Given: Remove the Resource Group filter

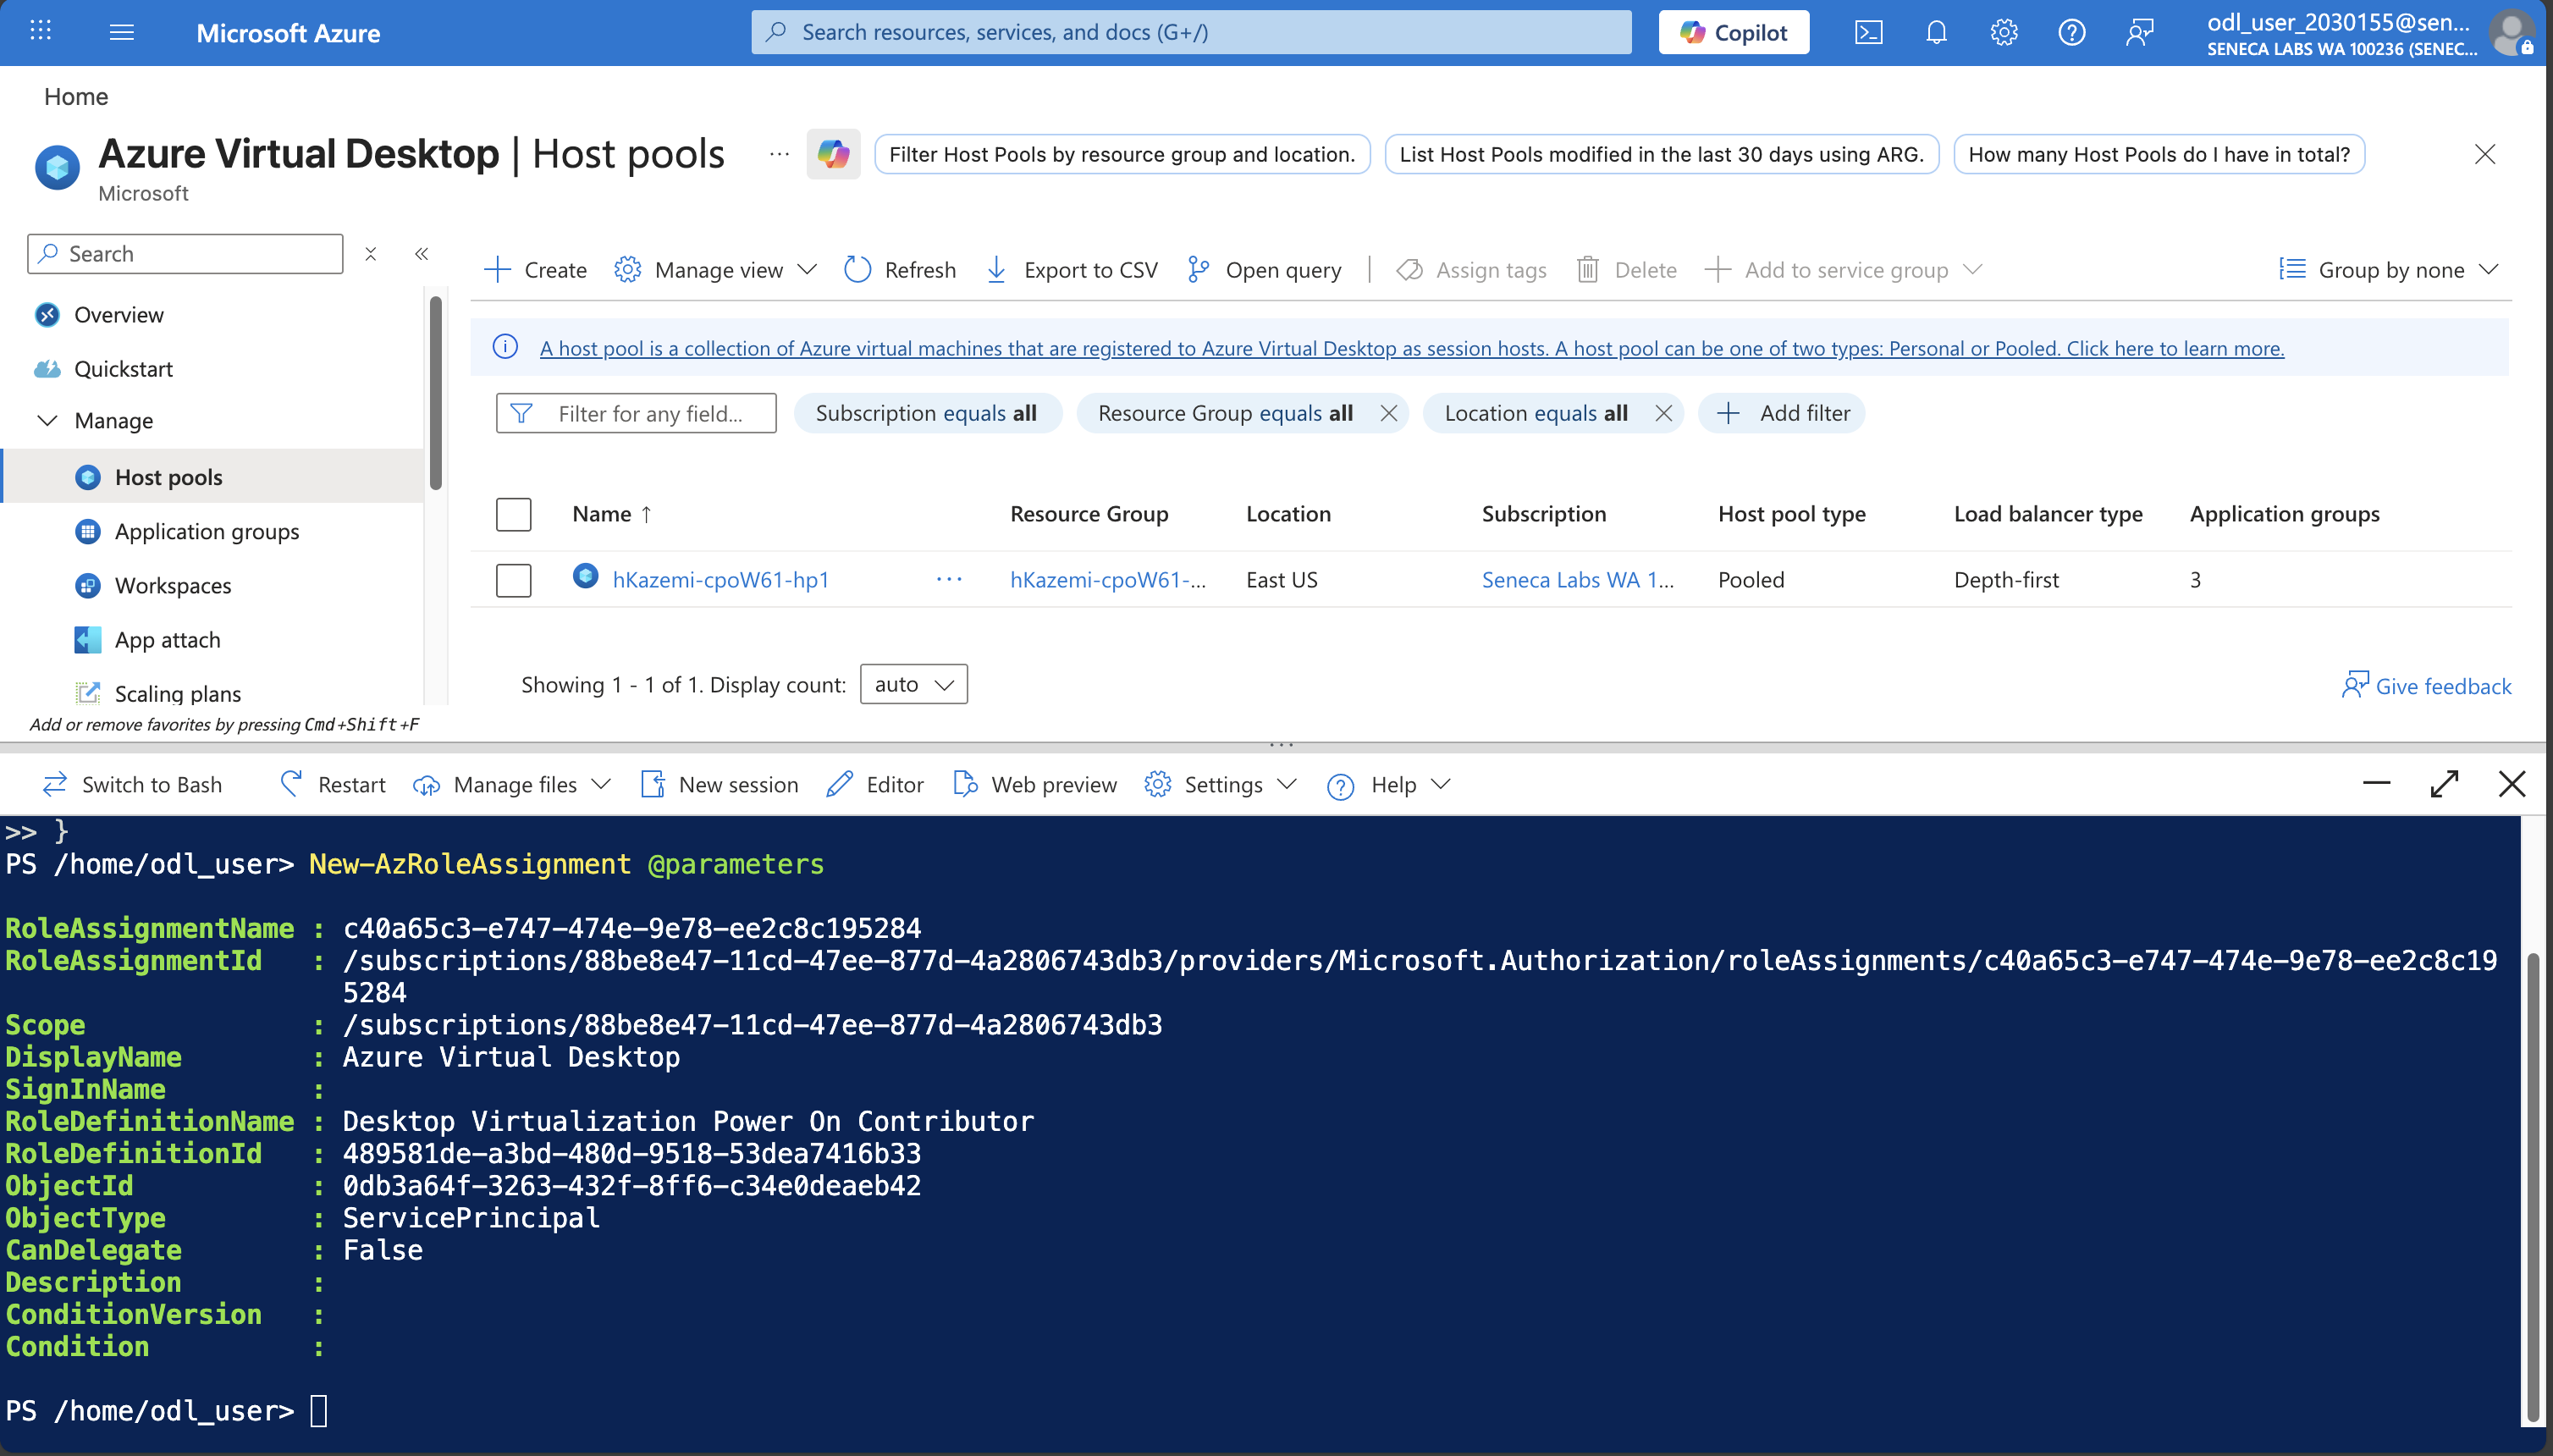Looking at the screenshot, I should tap(1389, 413).
